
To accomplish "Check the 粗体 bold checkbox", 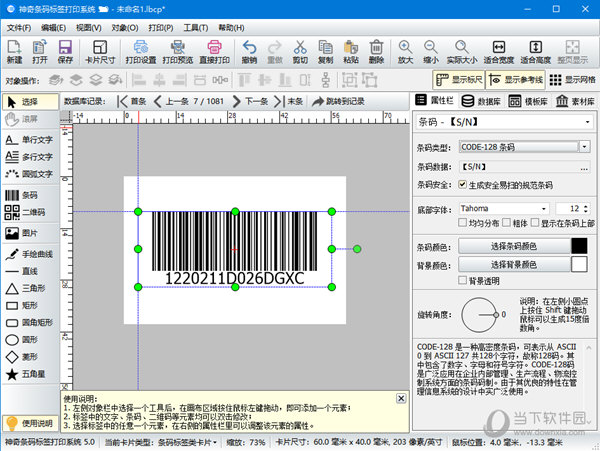I will tap(507, 223).
